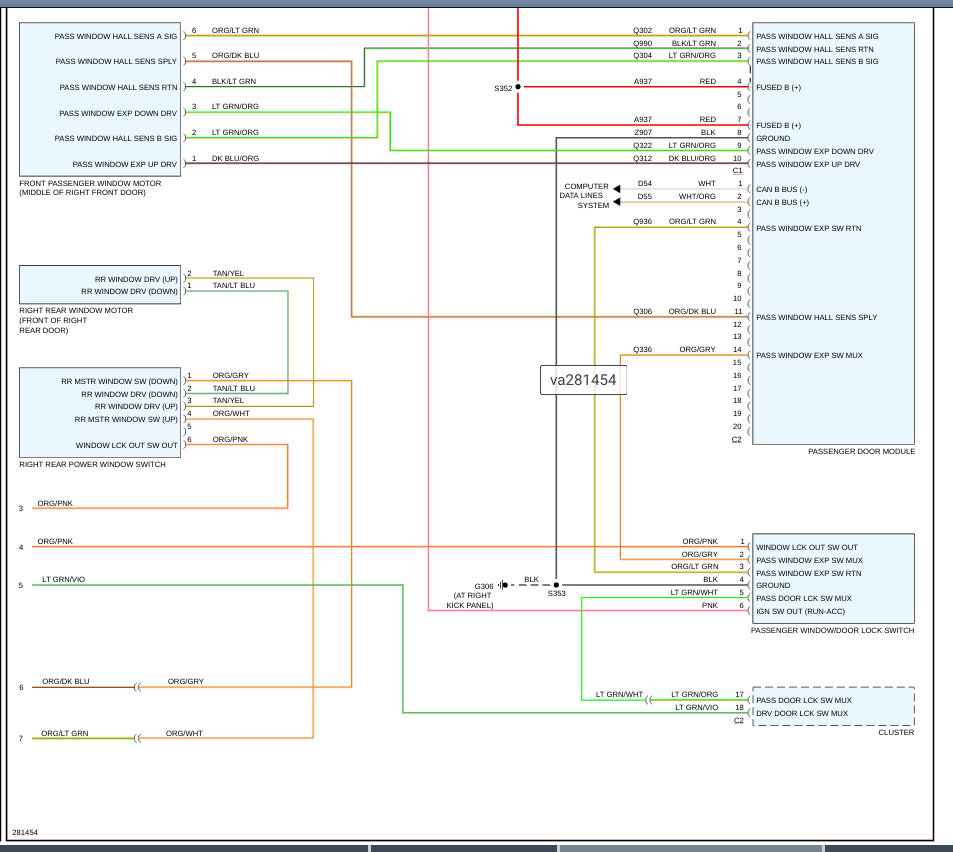
Task: Select circuit number Q990
Action: coord(642,44)
